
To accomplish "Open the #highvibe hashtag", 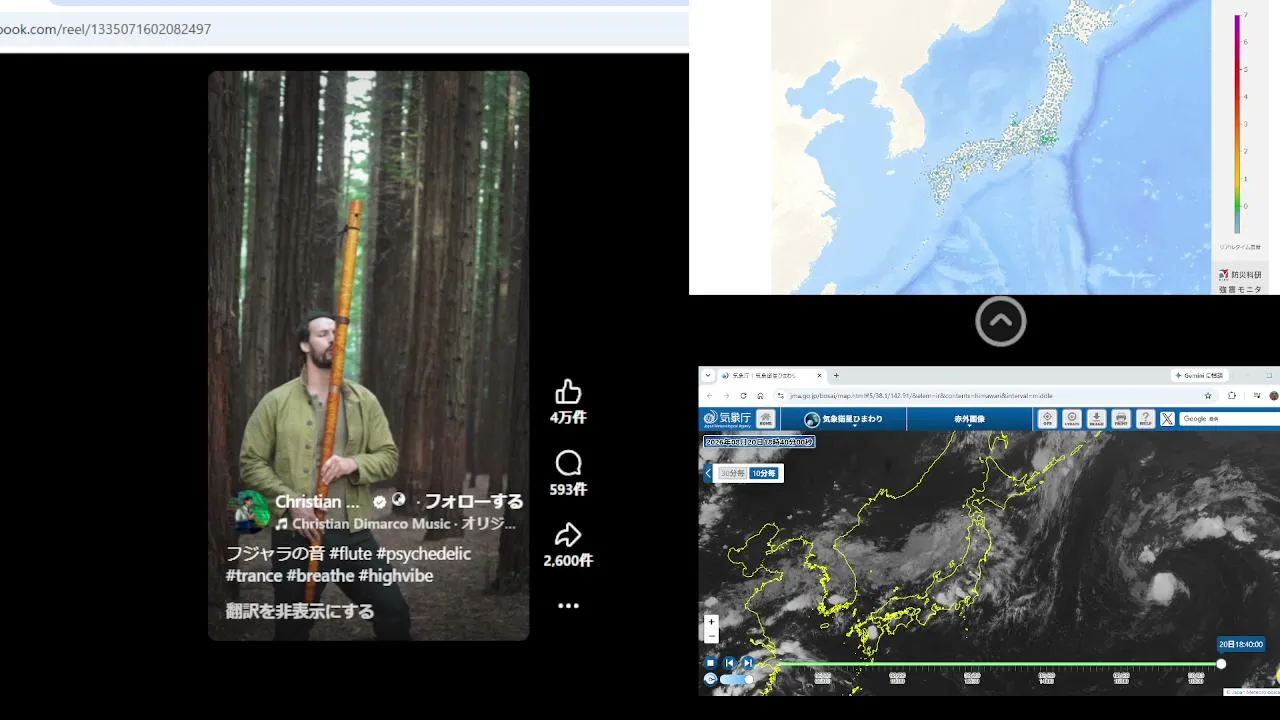I will coord(395,575).
